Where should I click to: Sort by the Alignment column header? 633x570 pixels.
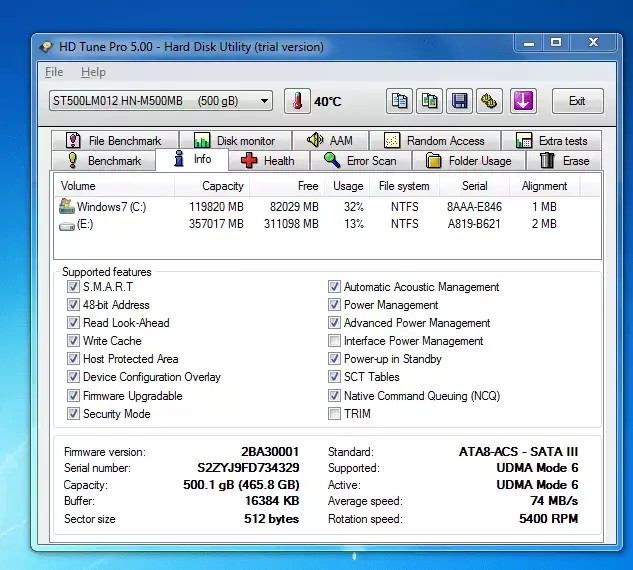[545, 186]
